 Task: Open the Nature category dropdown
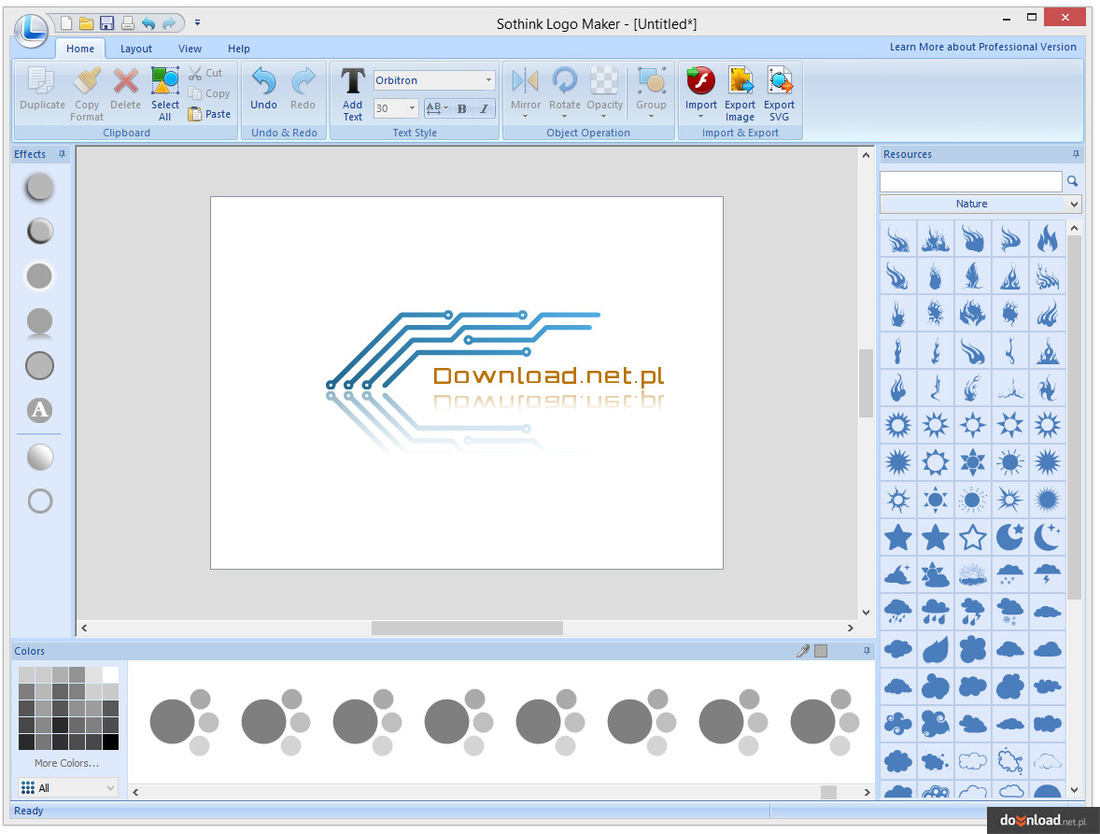click(980, 203)
